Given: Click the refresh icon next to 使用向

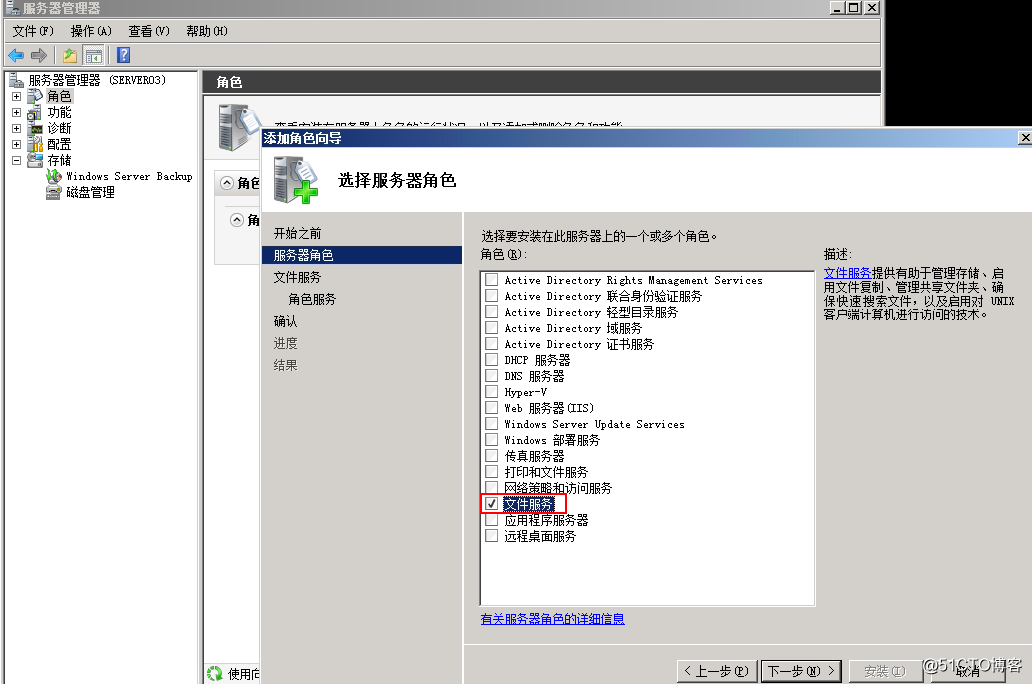Looking at the screenshot, I should coord(215,673).
